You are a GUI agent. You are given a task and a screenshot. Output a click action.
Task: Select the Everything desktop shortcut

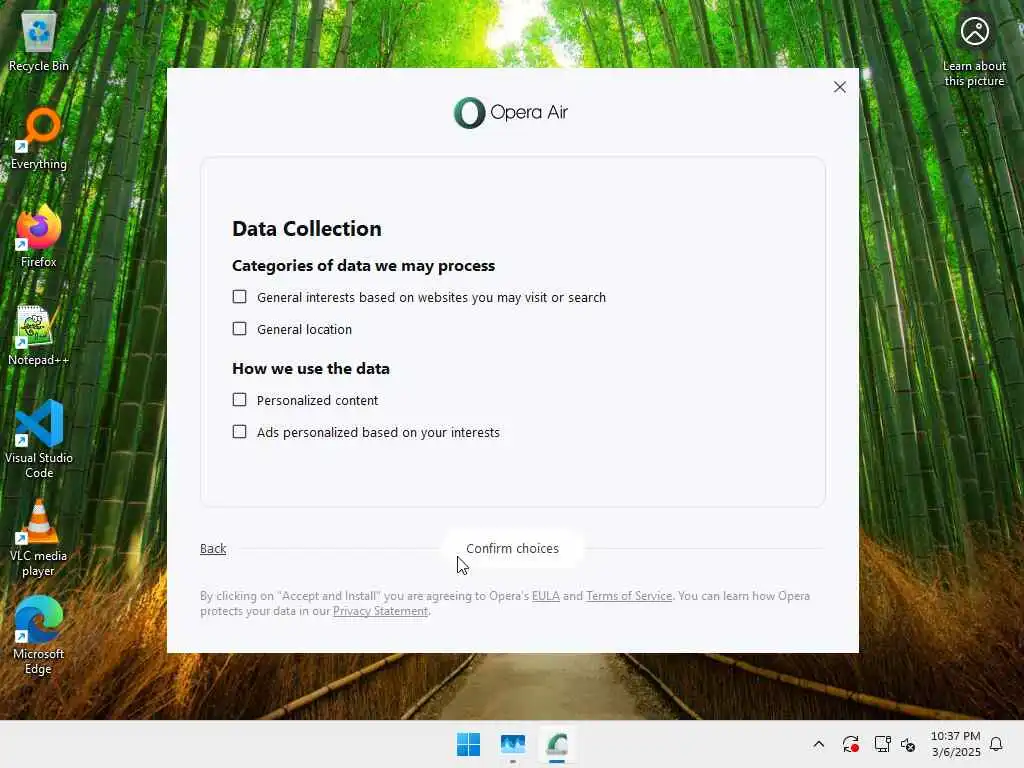(39, 138)
